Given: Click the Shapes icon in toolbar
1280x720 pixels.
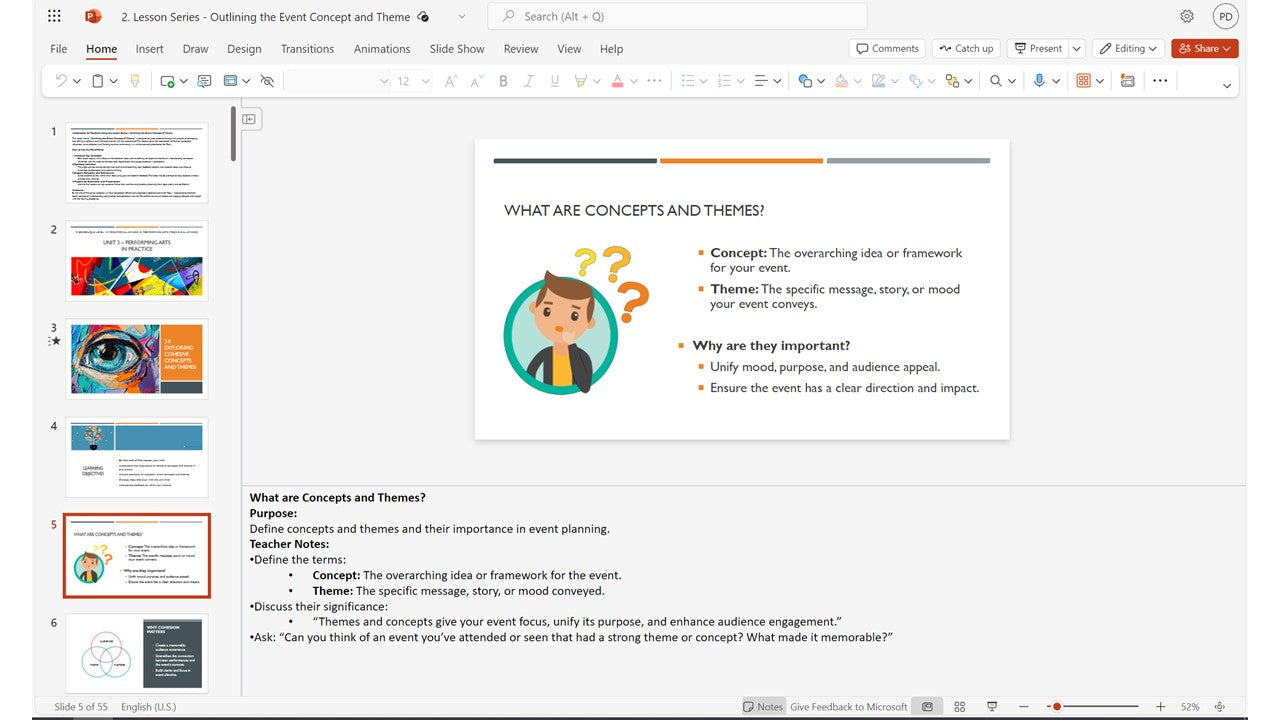Looking at the screenshot, I should click(805, 81).
